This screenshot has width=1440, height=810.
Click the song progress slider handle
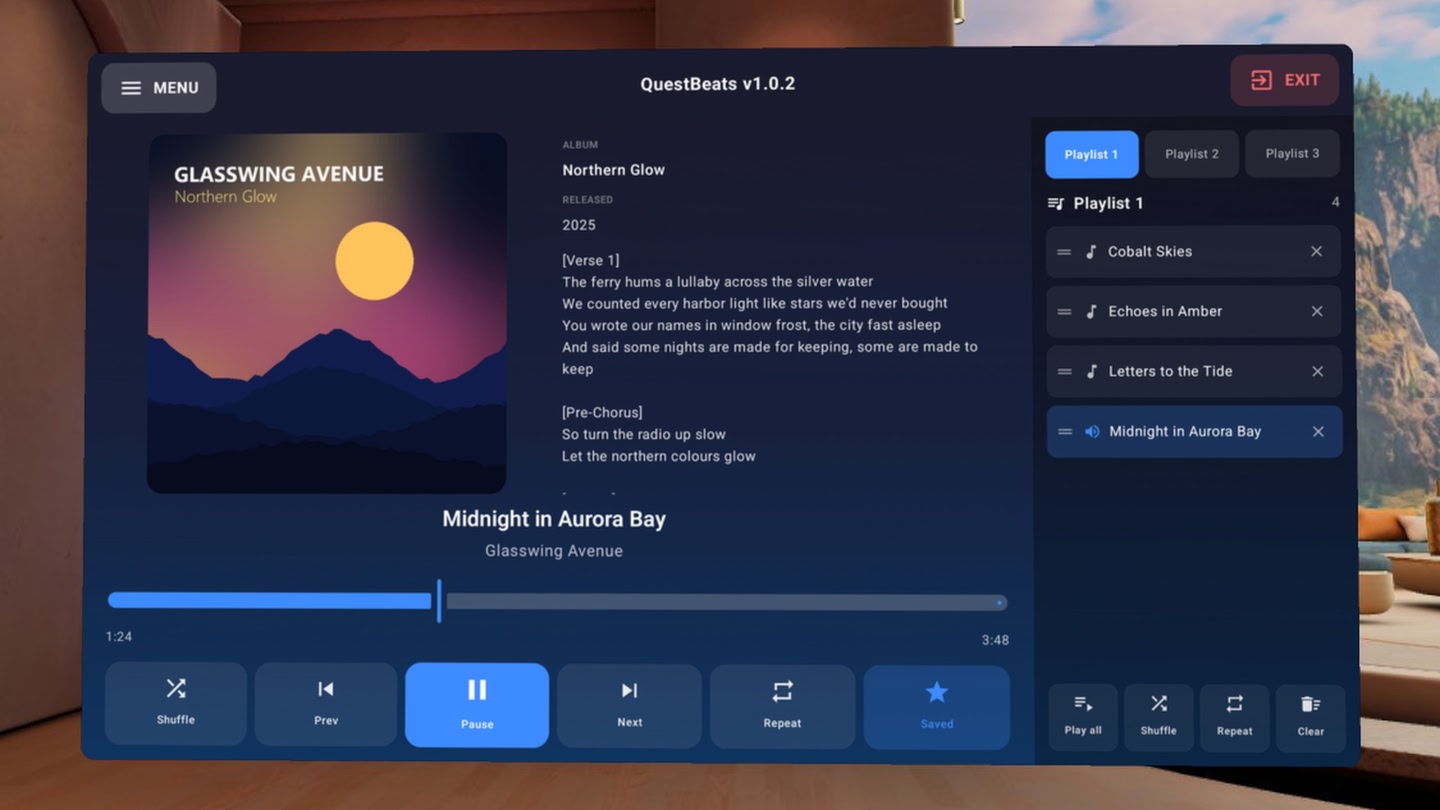[x=439, y=600]
